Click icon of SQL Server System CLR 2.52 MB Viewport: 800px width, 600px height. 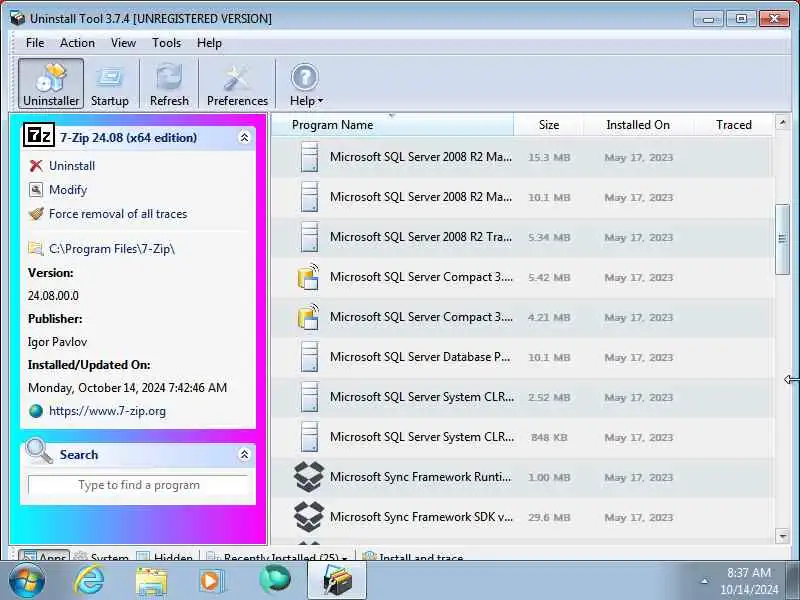pos(310,397)
